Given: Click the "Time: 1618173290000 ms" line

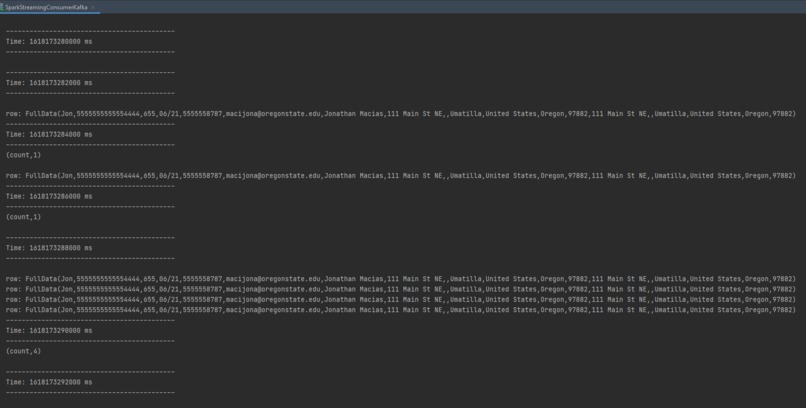Looking at the screenshot, I should (x=49, y=330).
